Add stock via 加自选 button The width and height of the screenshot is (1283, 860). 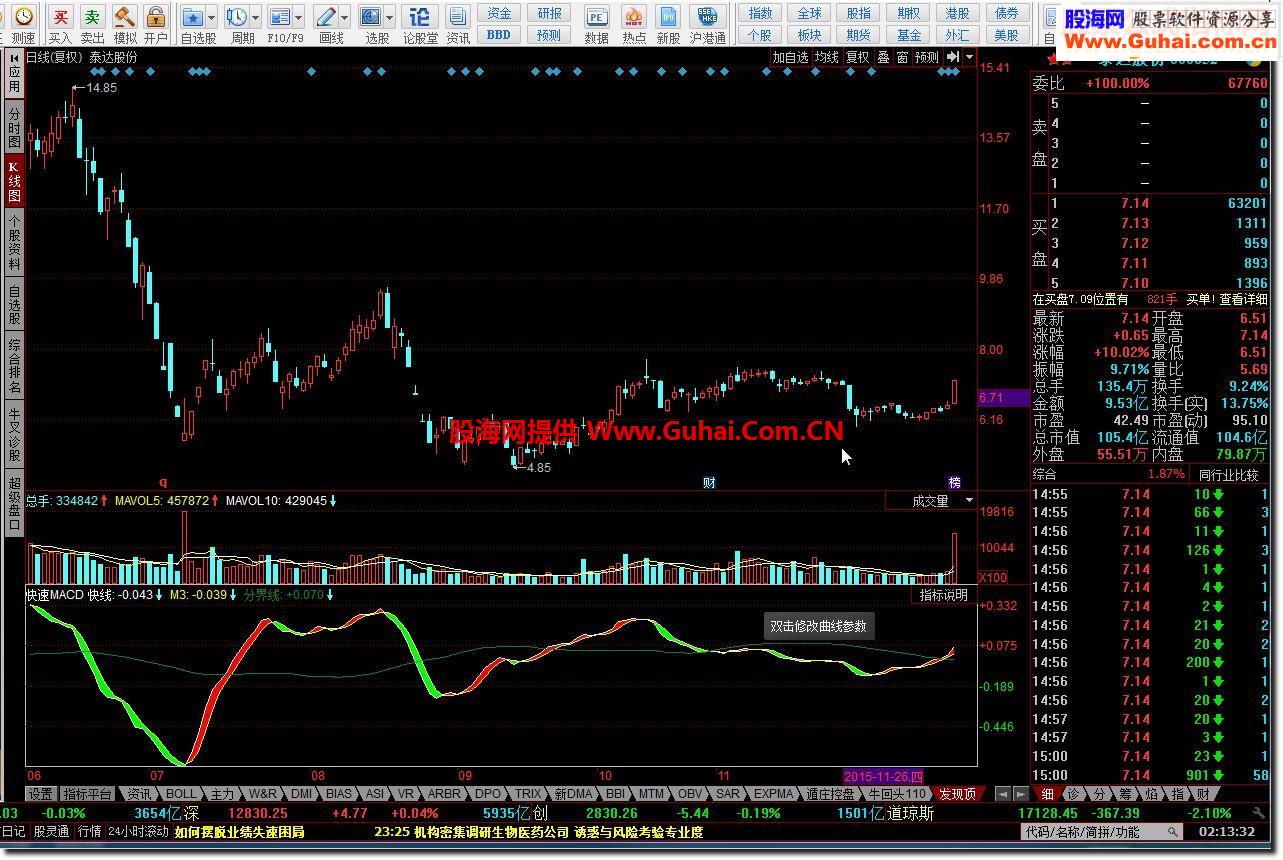tap(790, 57)
